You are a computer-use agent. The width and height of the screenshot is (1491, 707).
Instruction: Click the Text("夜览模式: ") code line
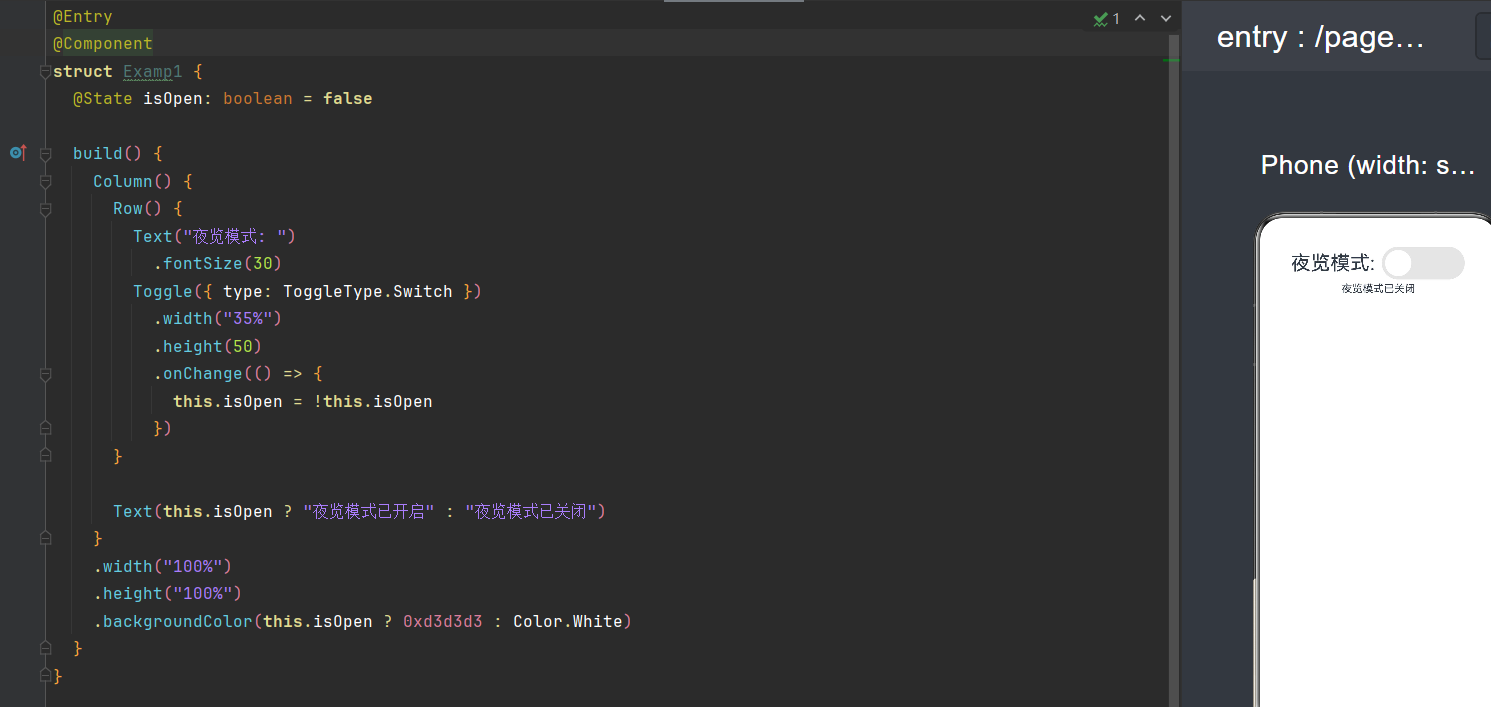pos(214,236)
